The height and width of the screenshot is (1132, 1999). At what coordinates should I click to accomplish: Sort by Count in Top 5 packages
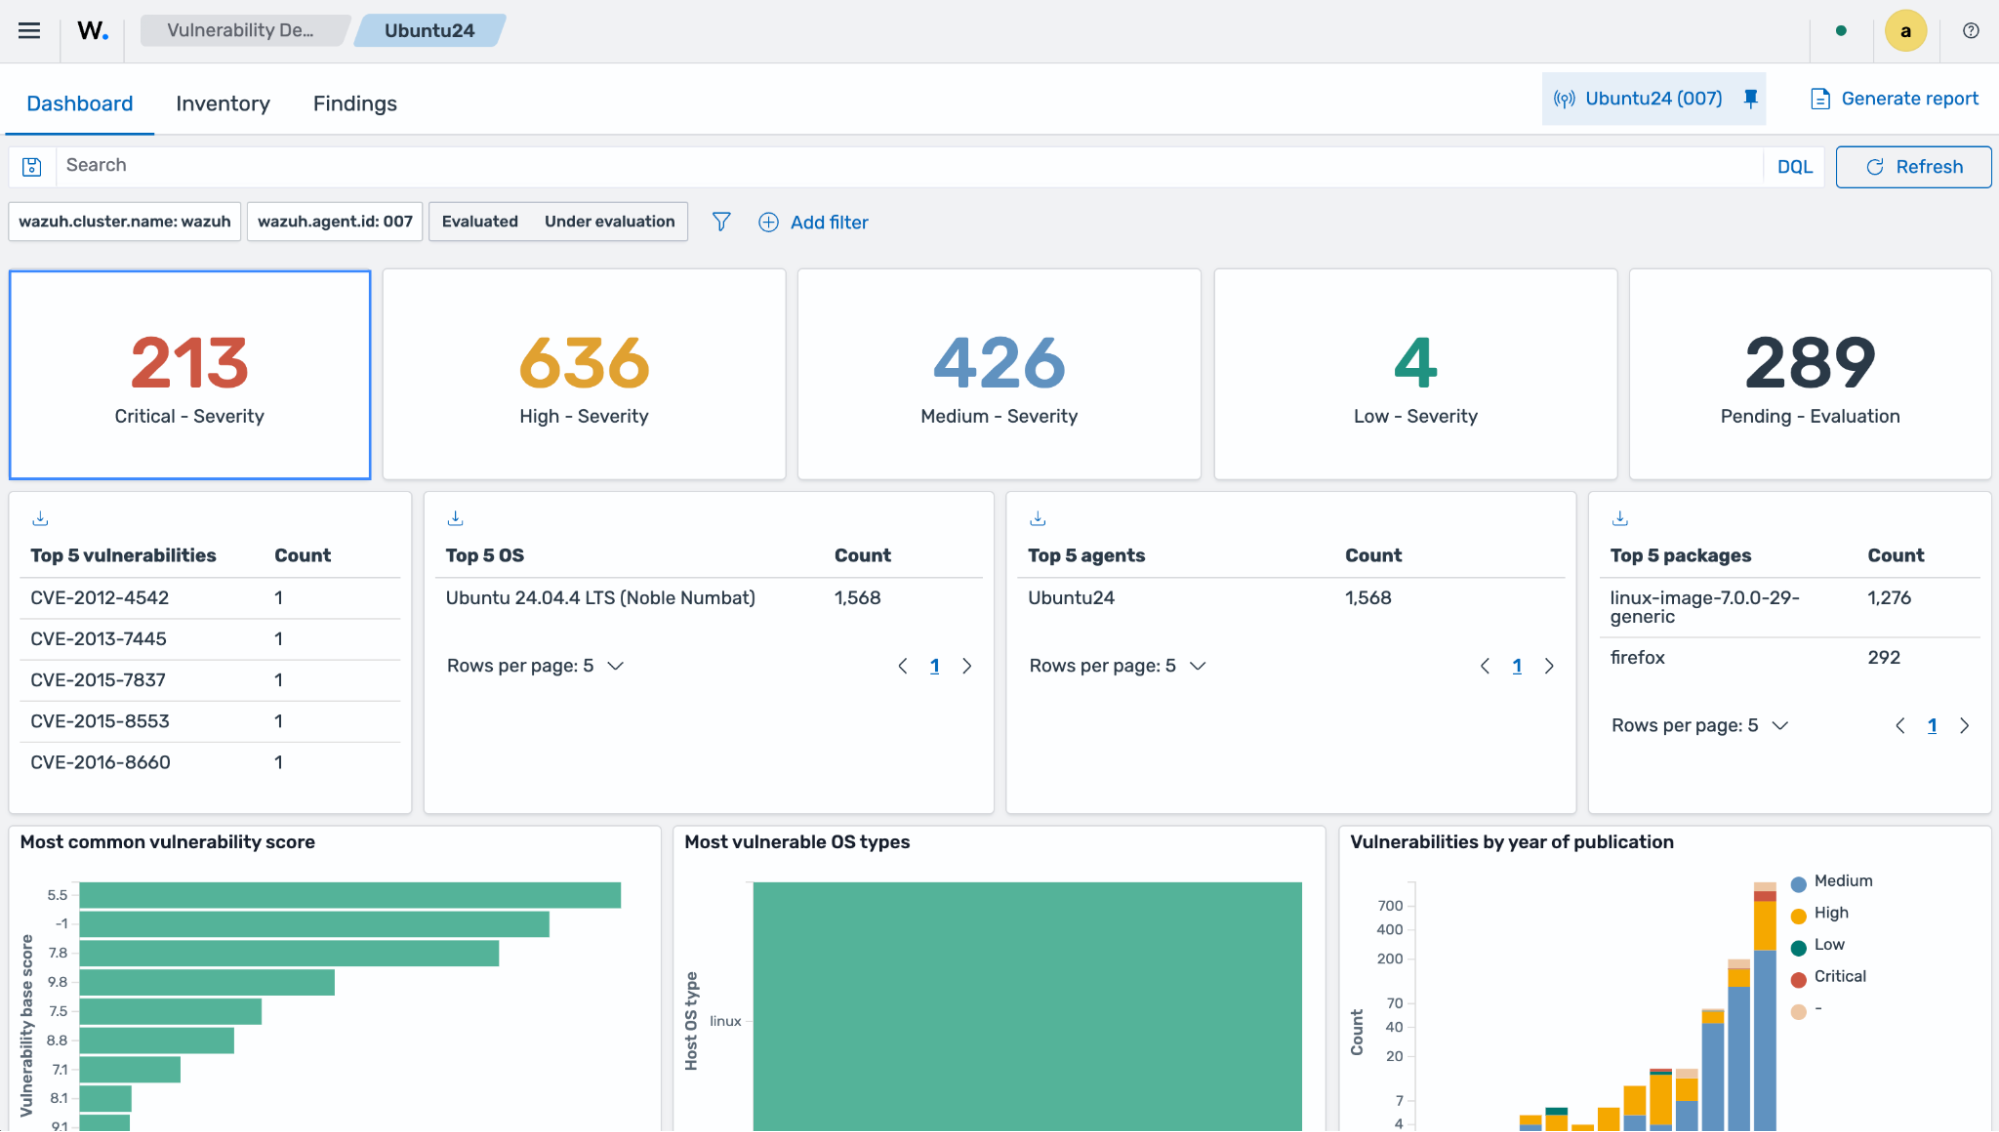1895,556
